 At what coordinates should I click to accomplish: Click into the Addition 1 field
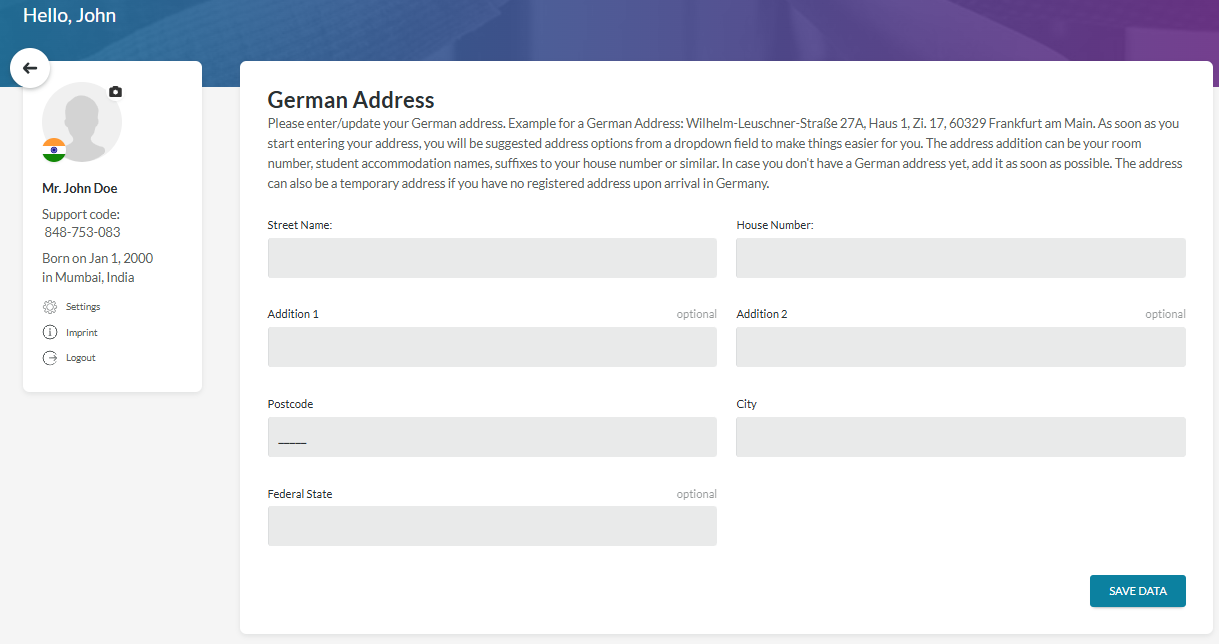click(x=492, y=347)
